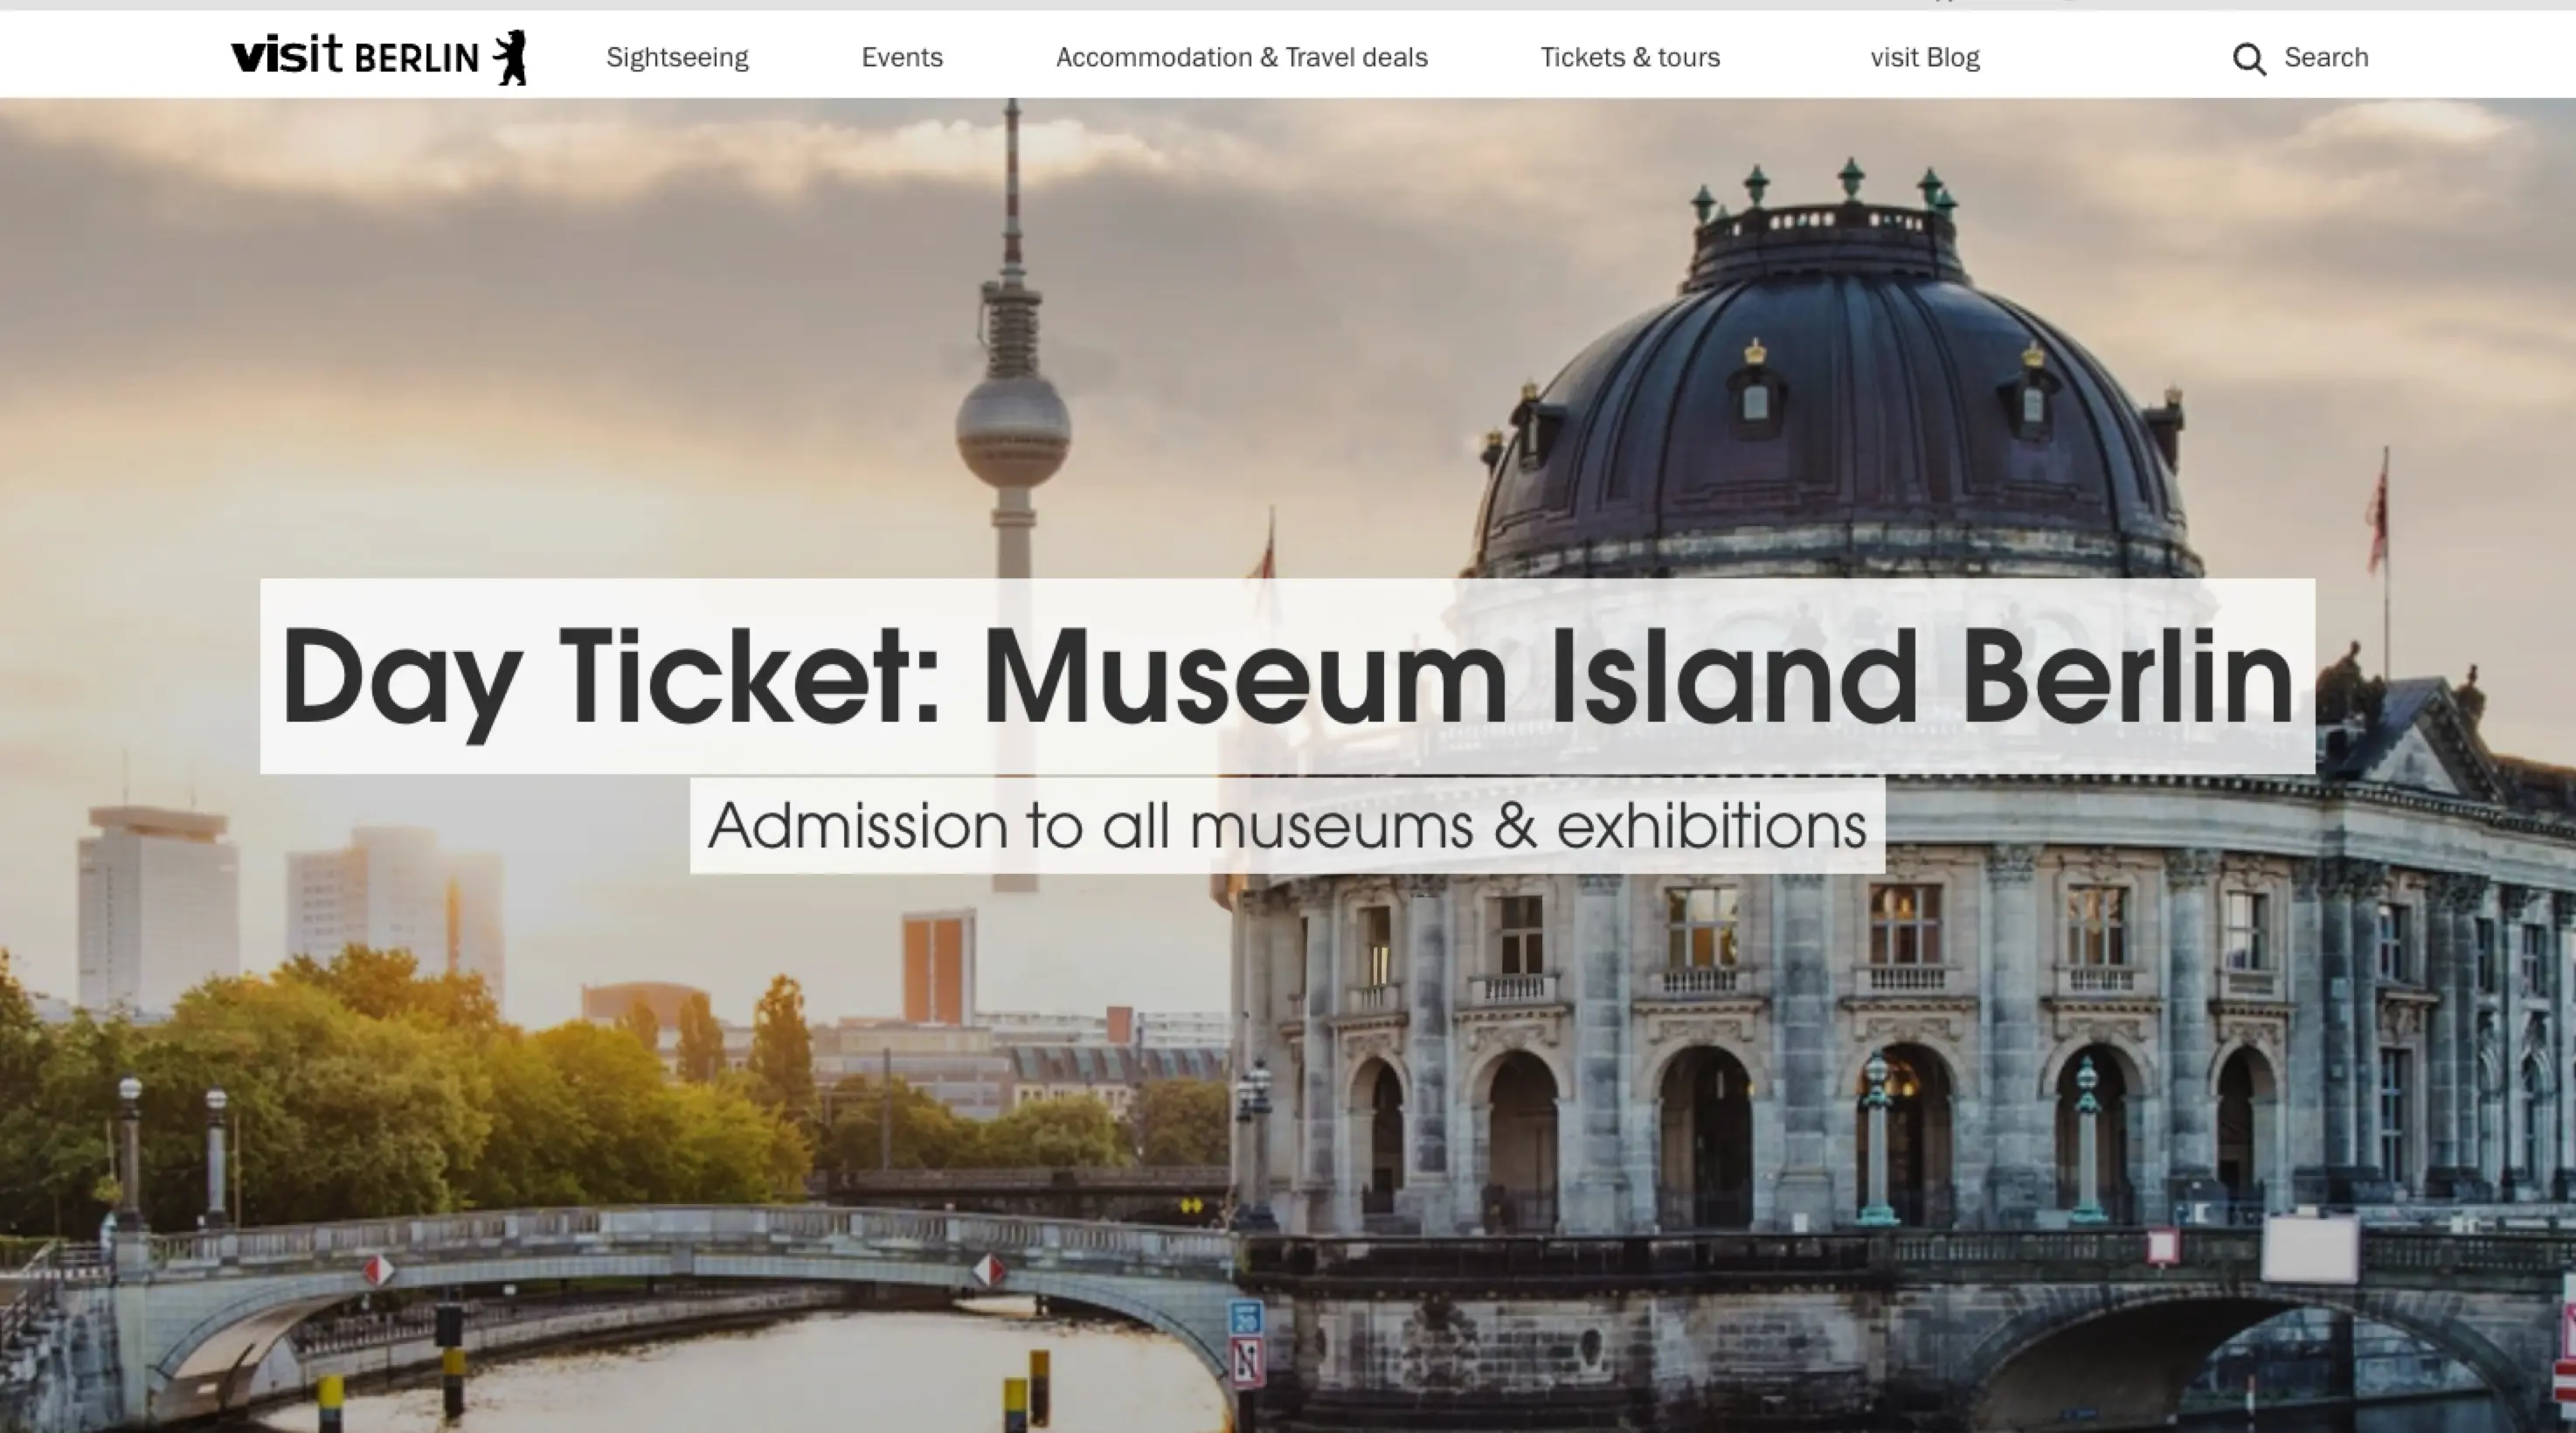
Task: Click the 'visit' wordmark in the logo
Action: click(x=287, y=54)
